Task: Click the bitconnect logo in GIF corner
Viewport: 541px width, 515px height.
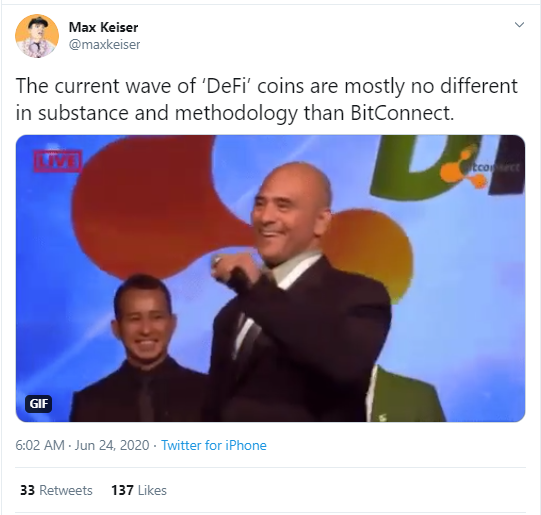Action: [x=481, y=168]
